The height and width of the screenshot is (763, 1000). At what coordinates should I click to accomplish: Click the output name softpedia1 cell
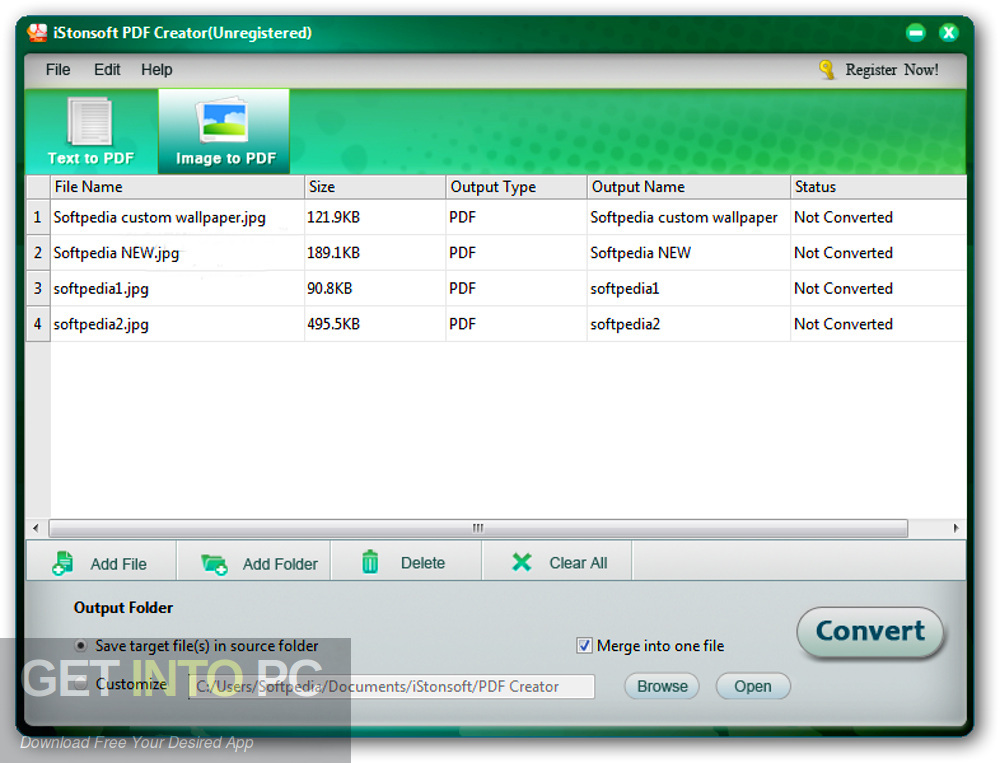coord(689,289)
